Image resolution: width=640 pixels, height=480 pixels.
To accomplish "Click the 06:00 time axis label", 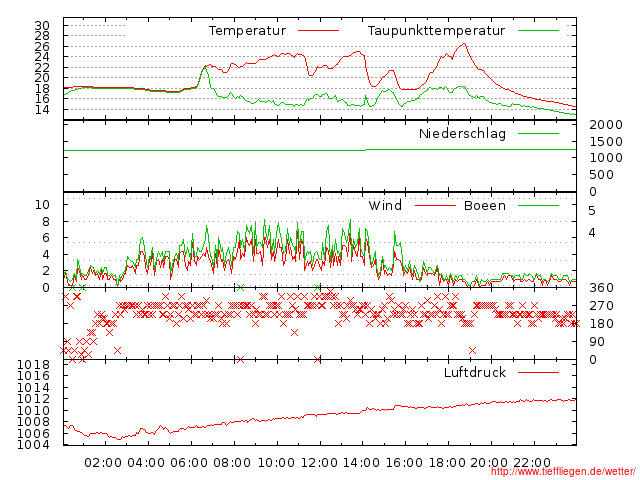I will pos(189,463).
